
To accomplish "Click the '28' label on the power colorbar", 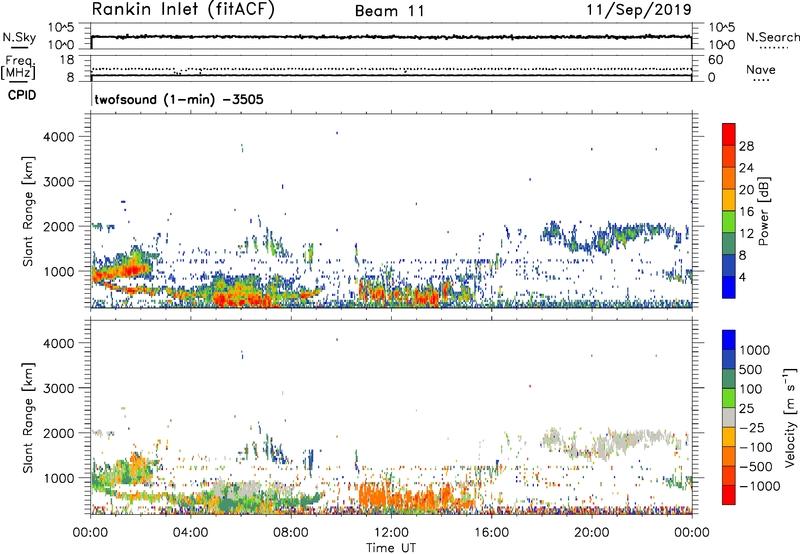I will [x=746, y=146].
